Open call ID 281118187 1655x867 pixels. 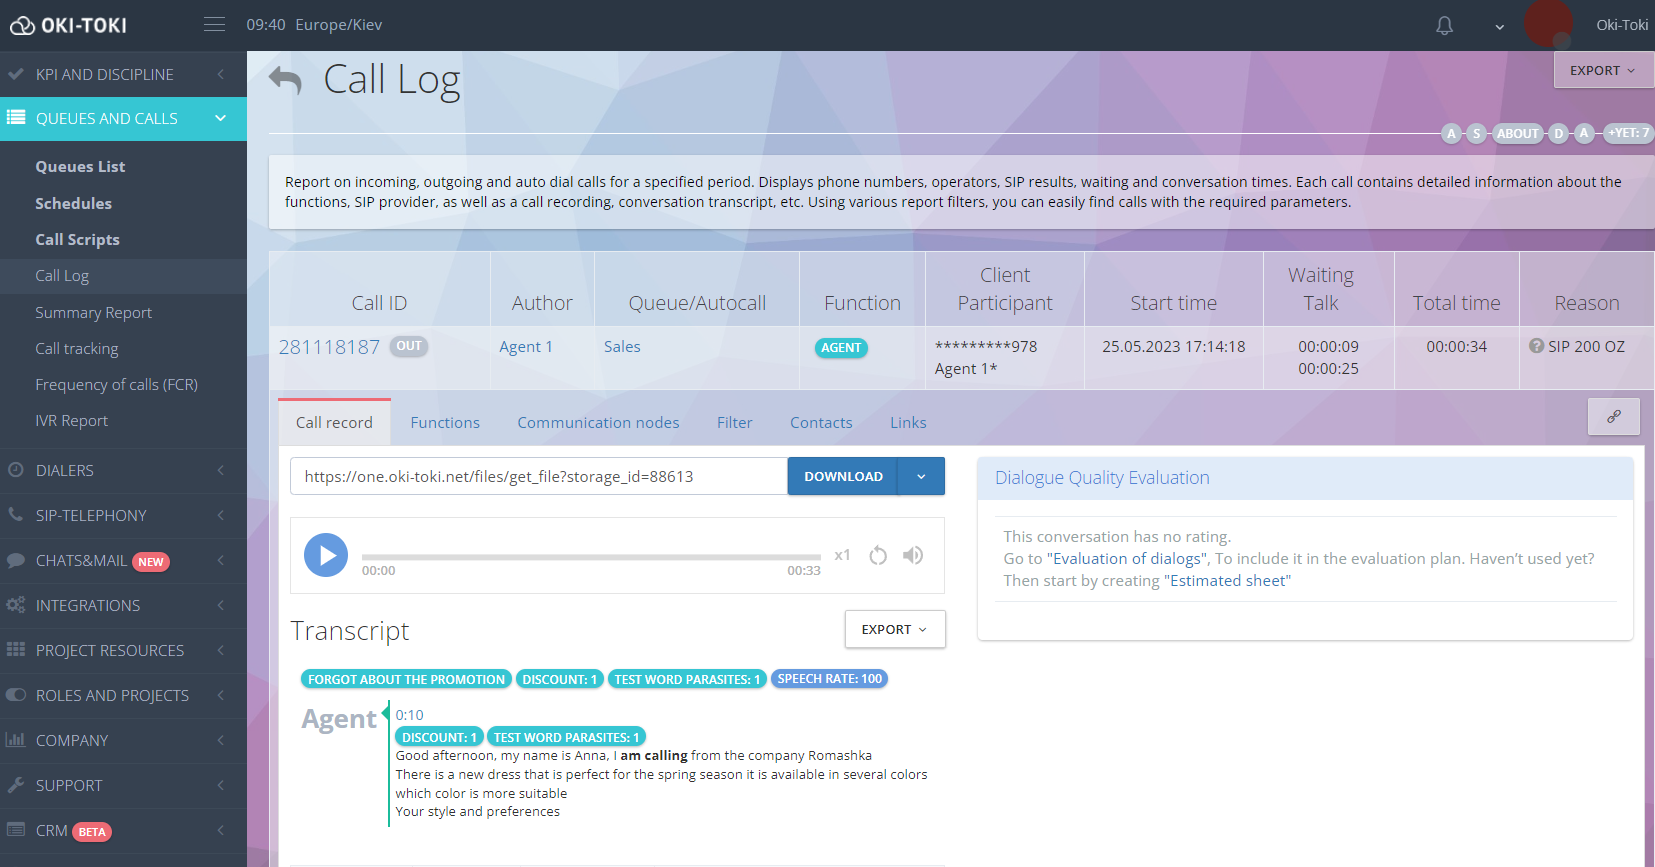(x=329, y=347)
